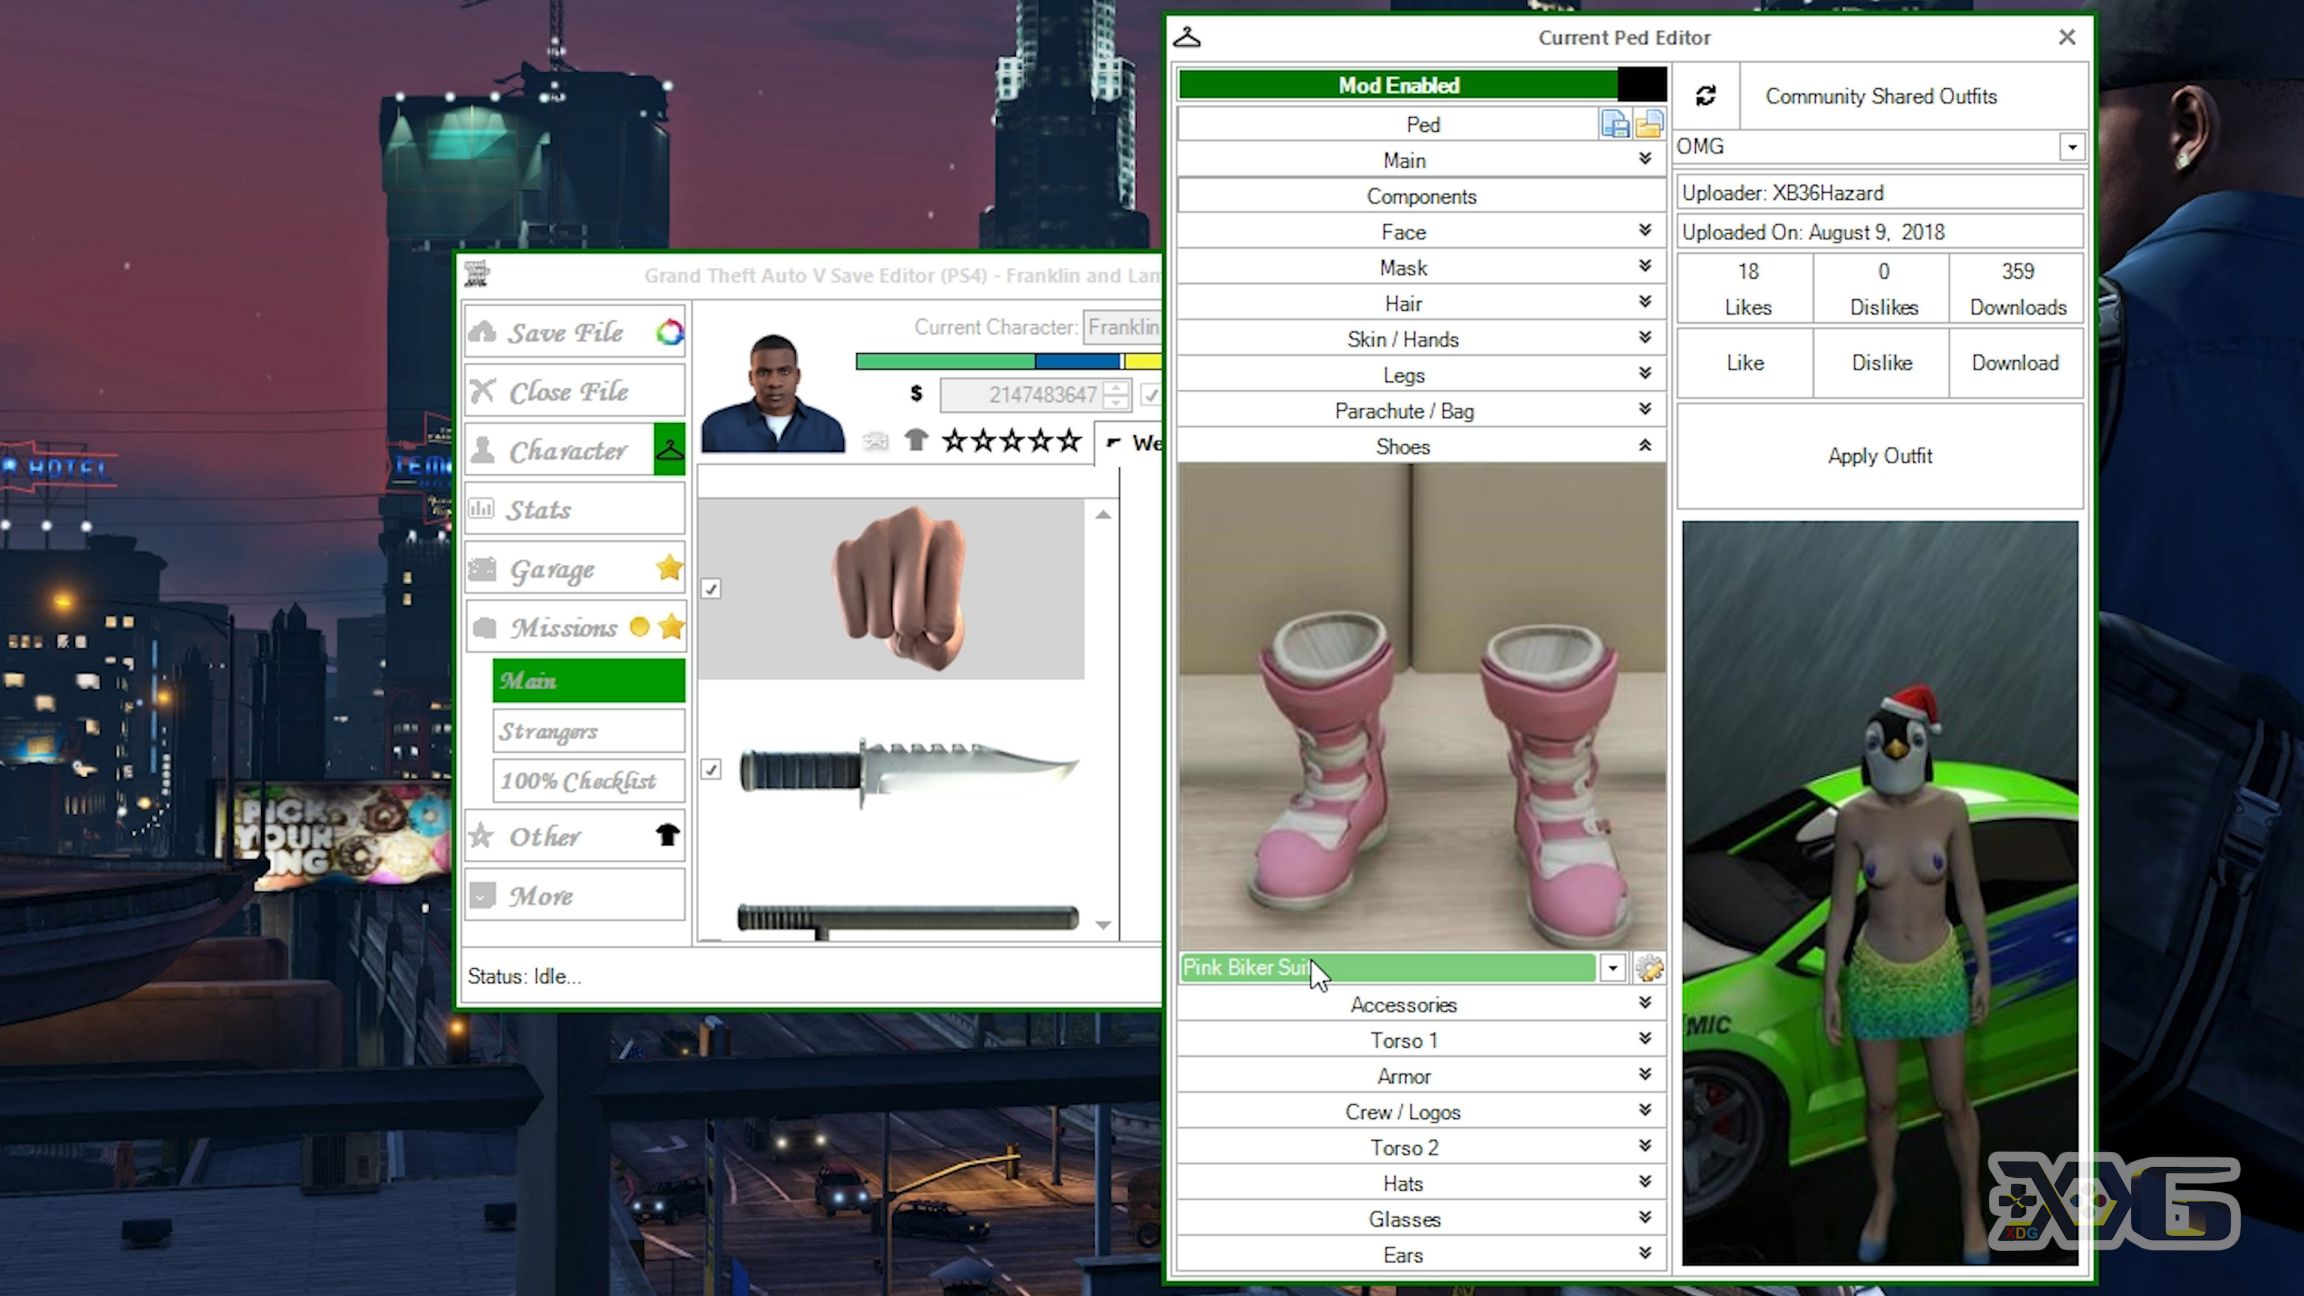This screenshot has height=1296, width=2304.
Task: Toggle the Mod Enabled bar
Action: pos(1398,85)
